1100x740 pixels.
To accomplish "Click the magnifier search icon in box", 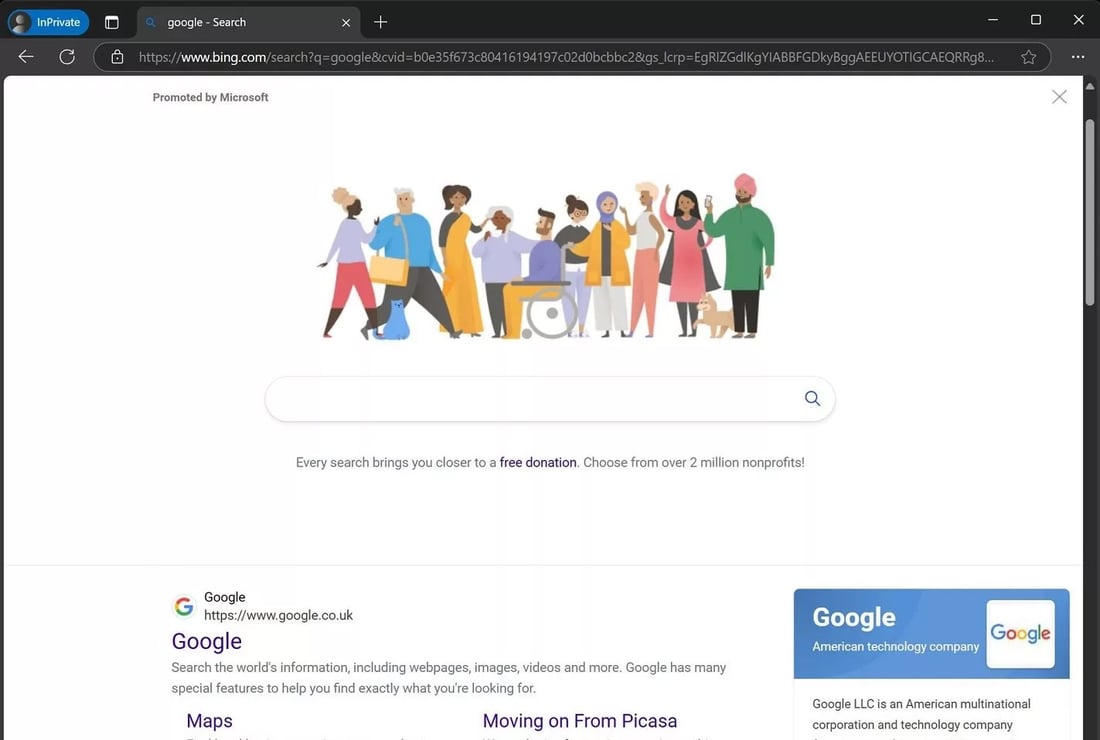I will (812, 398).
